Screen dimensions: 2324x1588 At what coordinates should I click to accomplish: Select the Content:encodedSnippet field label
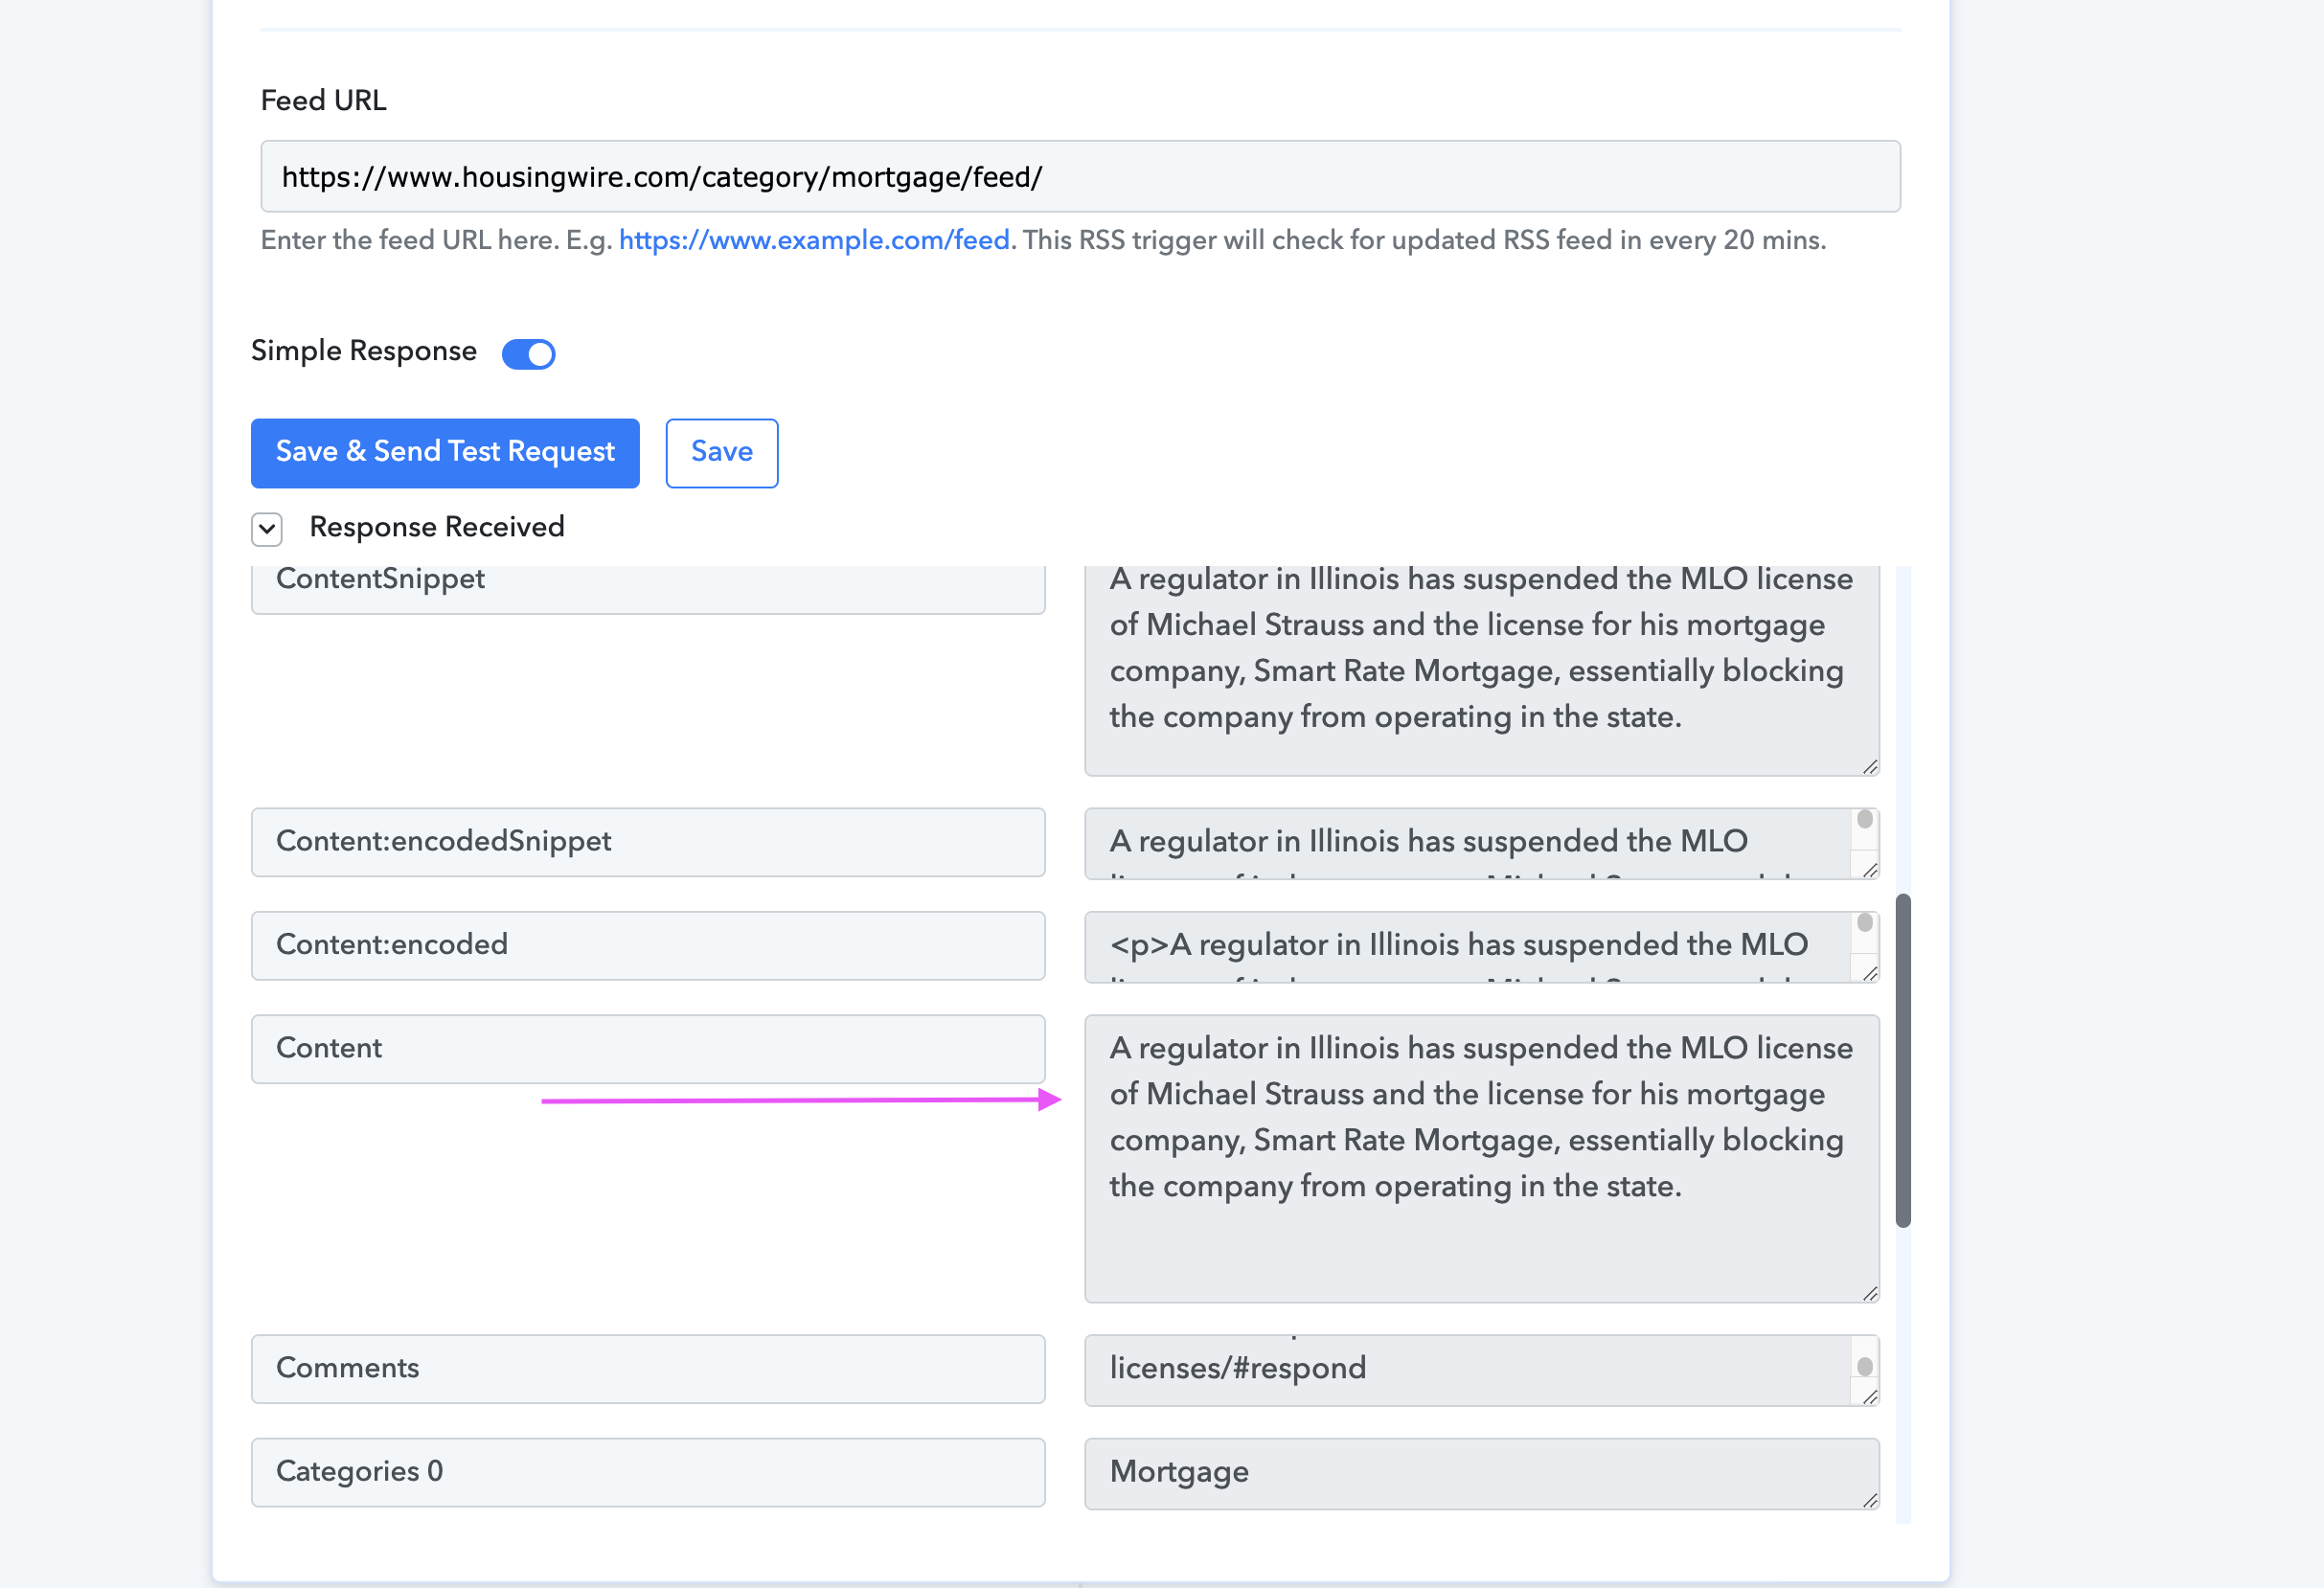[648, 842]
